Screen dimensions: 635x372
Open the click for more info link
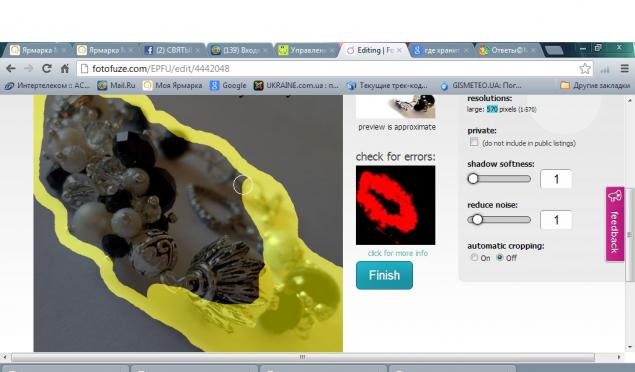398,253
